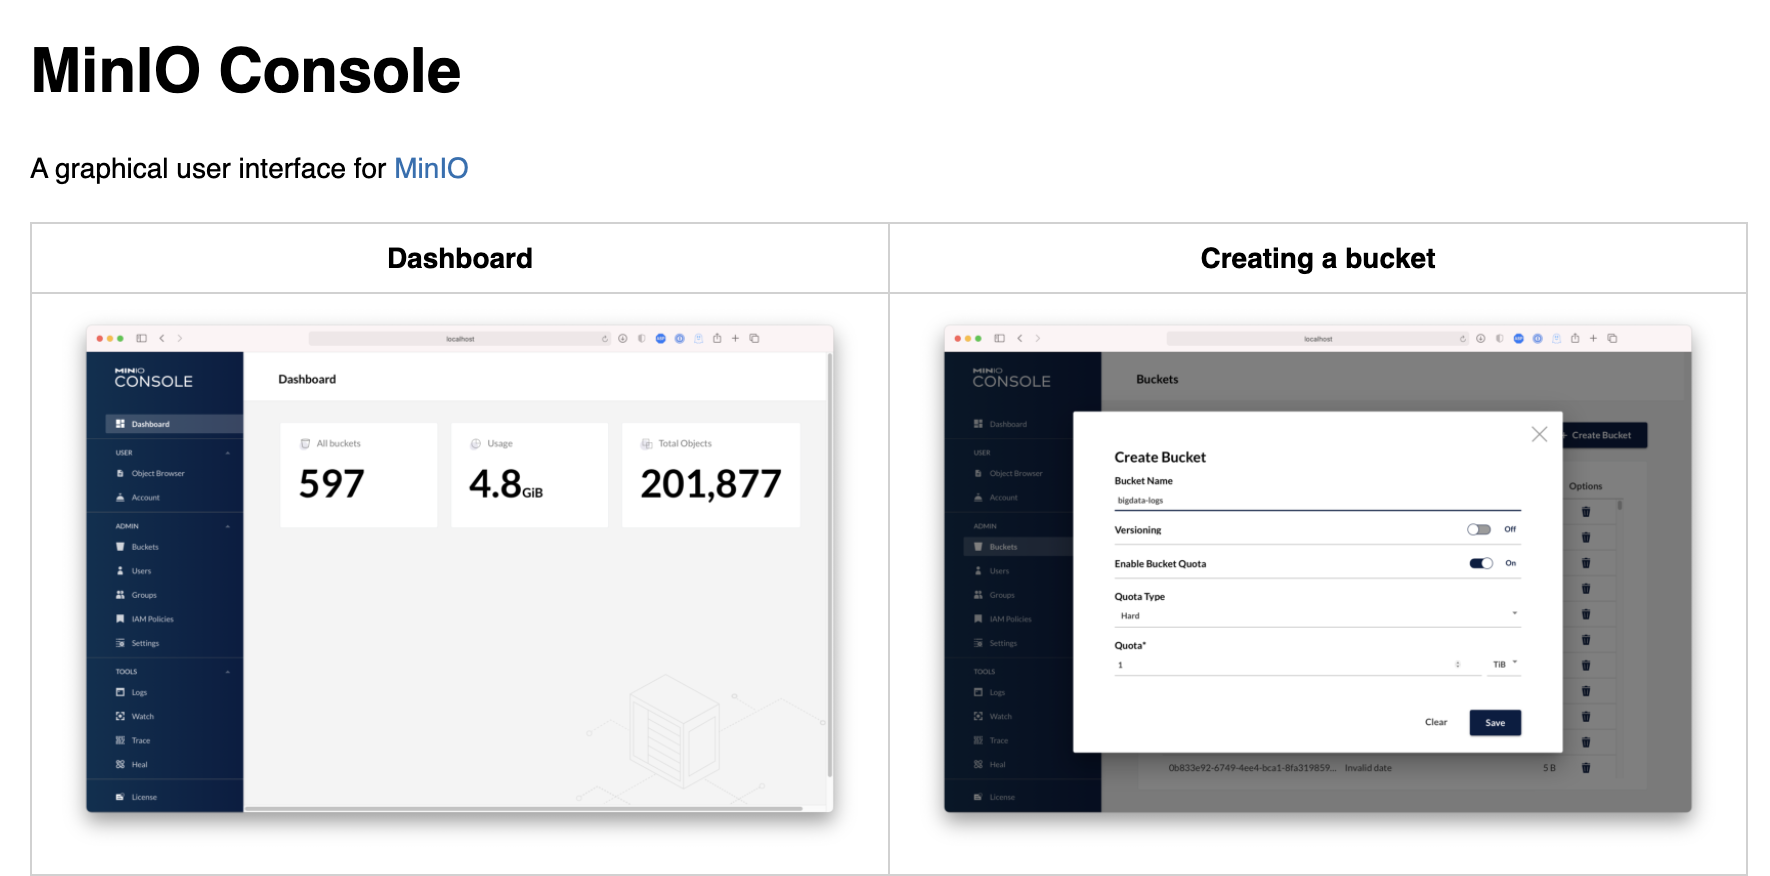Viewport: 1770px width, 876px height.
Task: Open the TiB quota unit dropdown
Action: pyautogui.click(x=1504, y=664)
